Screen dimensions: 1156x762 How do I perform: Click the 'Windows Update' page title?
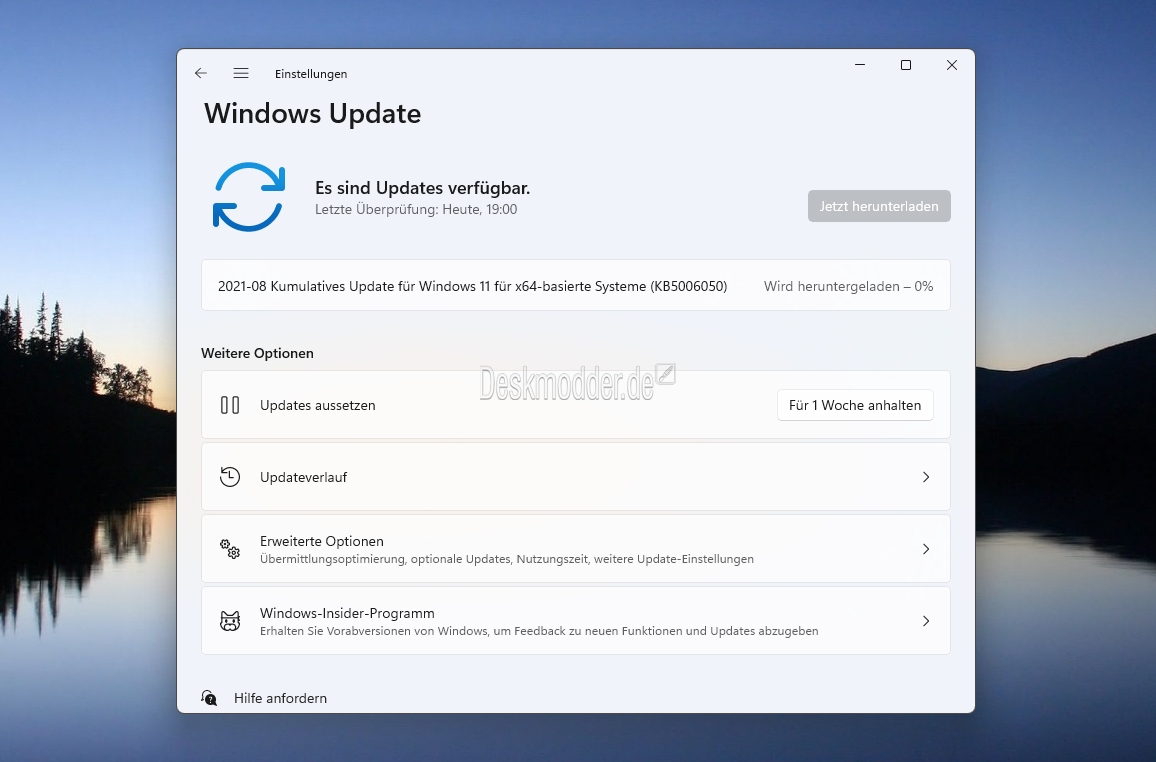pyautogui.click(x=313, y=113)
